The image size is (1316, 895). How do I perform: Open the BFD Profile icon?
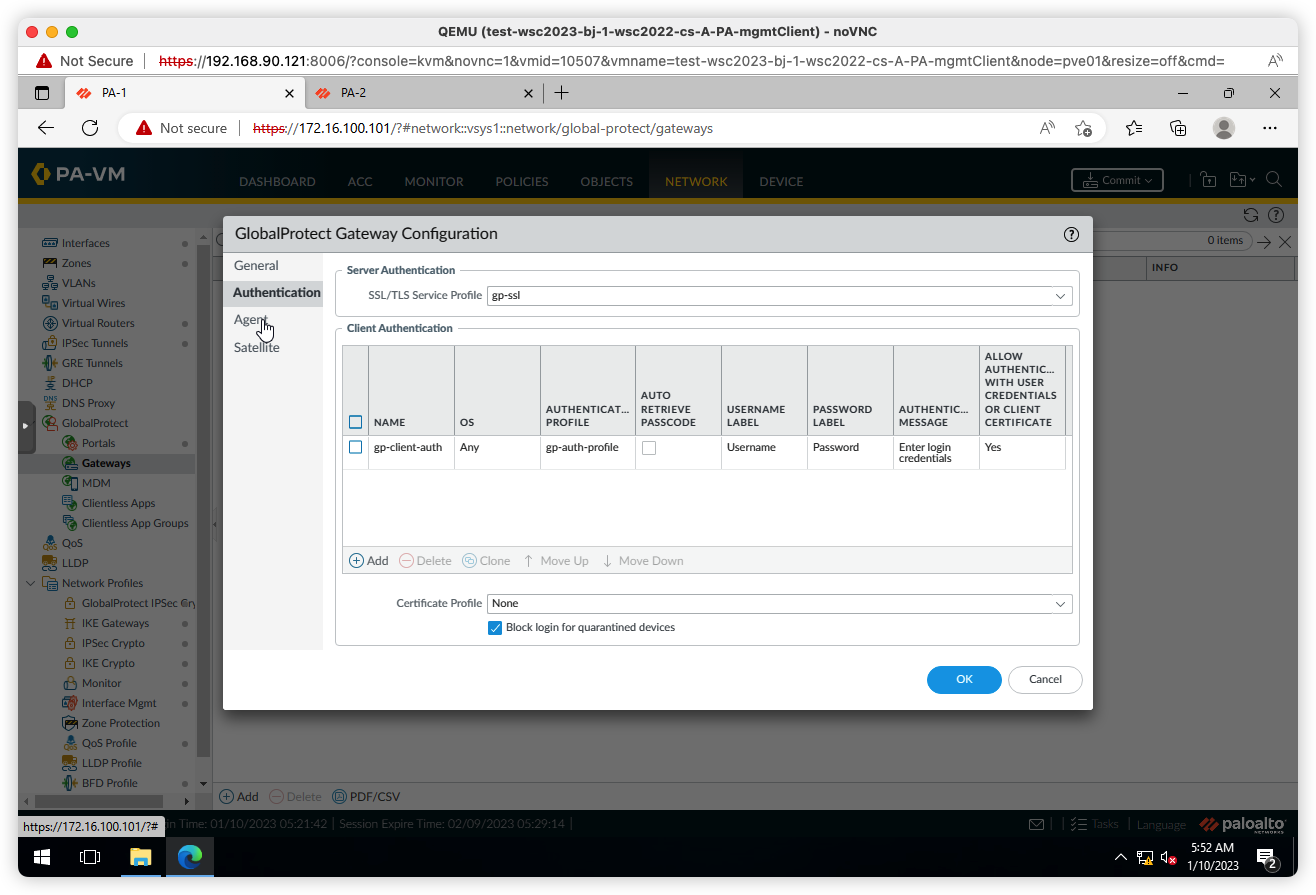(70, 783)
